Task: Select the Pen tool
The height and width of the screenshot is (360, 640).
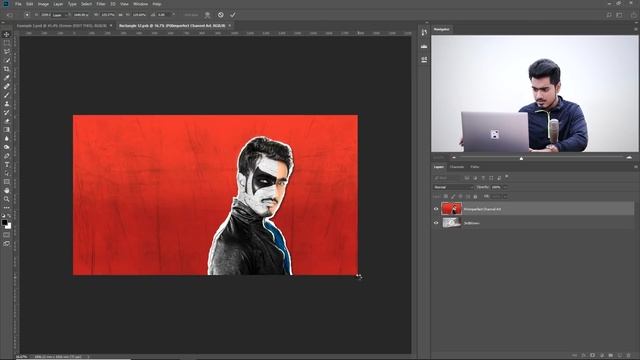Action: [x=7, y=156]
